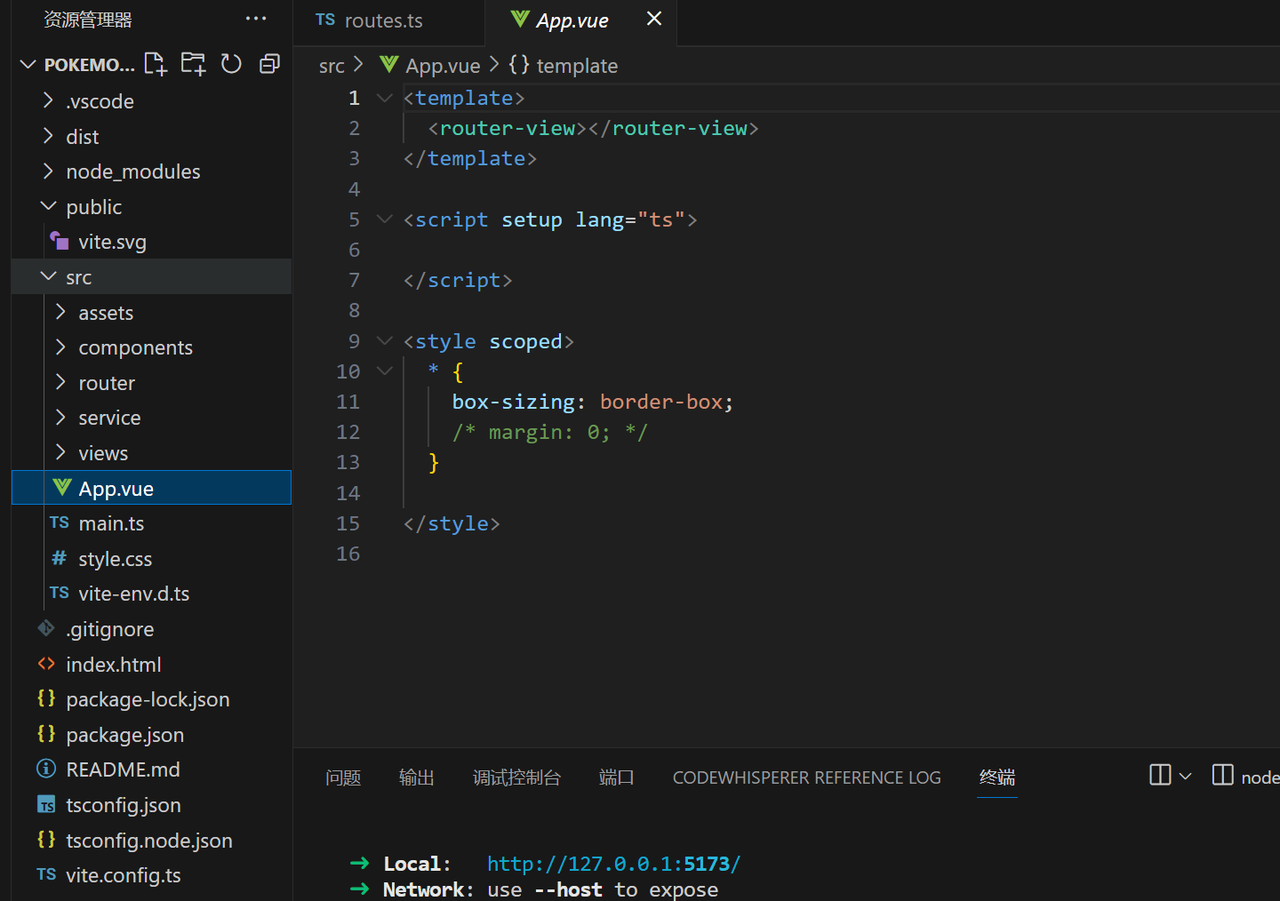Screen dimensions: 1280x901
Task: Open the explorer more actions ellipsis
Action: 256,19
